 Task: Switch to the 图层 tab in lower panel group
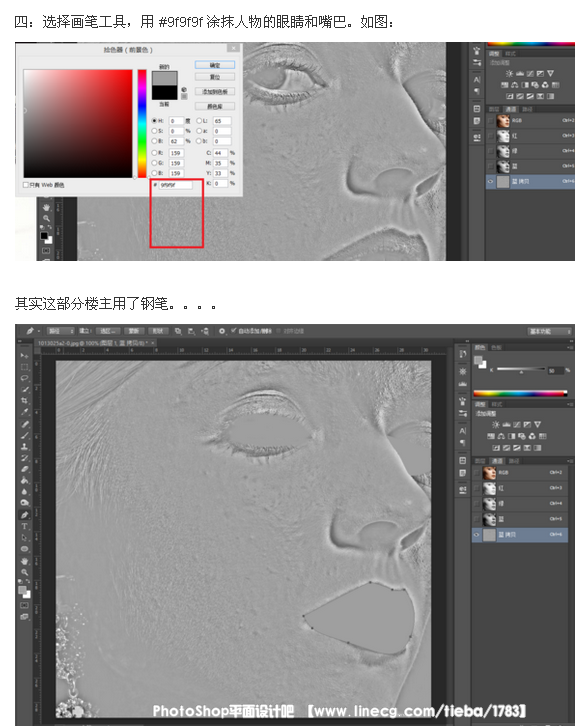click(x=481, y=461)
